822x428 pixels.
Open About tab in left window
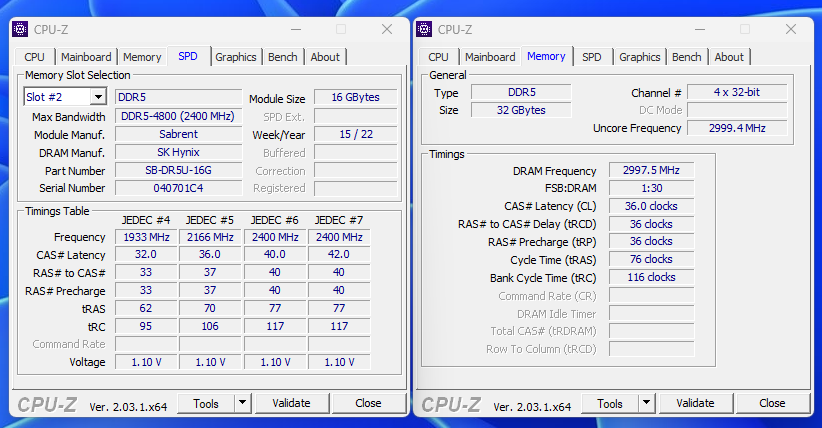[325, 57]
